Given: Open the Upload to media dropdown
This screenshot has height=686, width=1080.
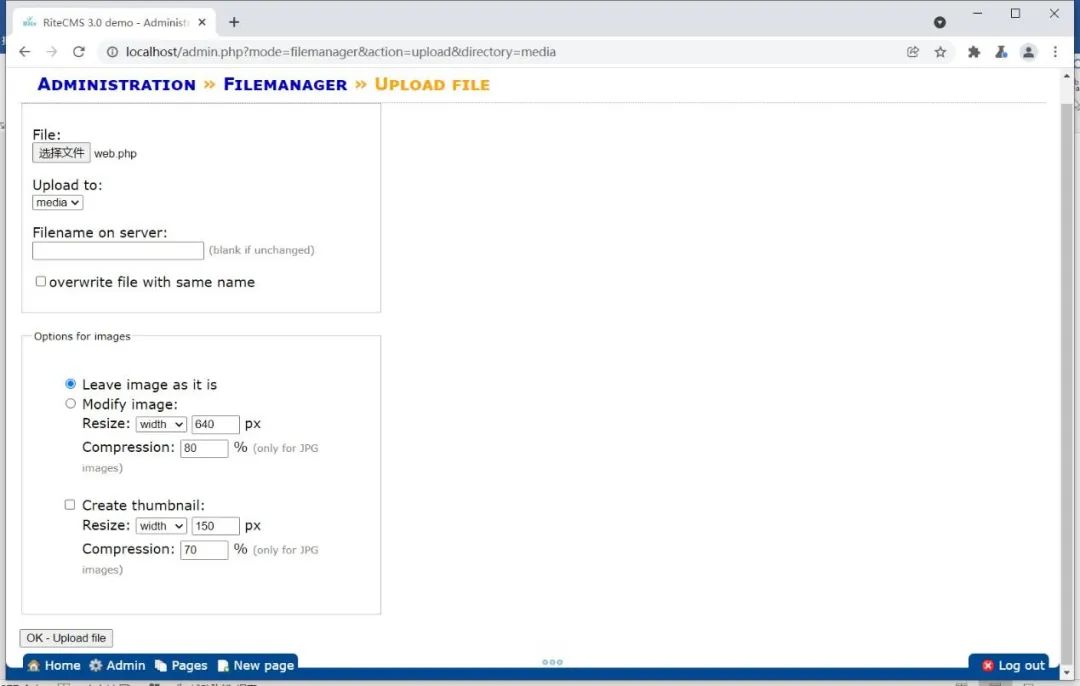Looking at the screenshot, I should pyautogui.click(x=57, y=202).
